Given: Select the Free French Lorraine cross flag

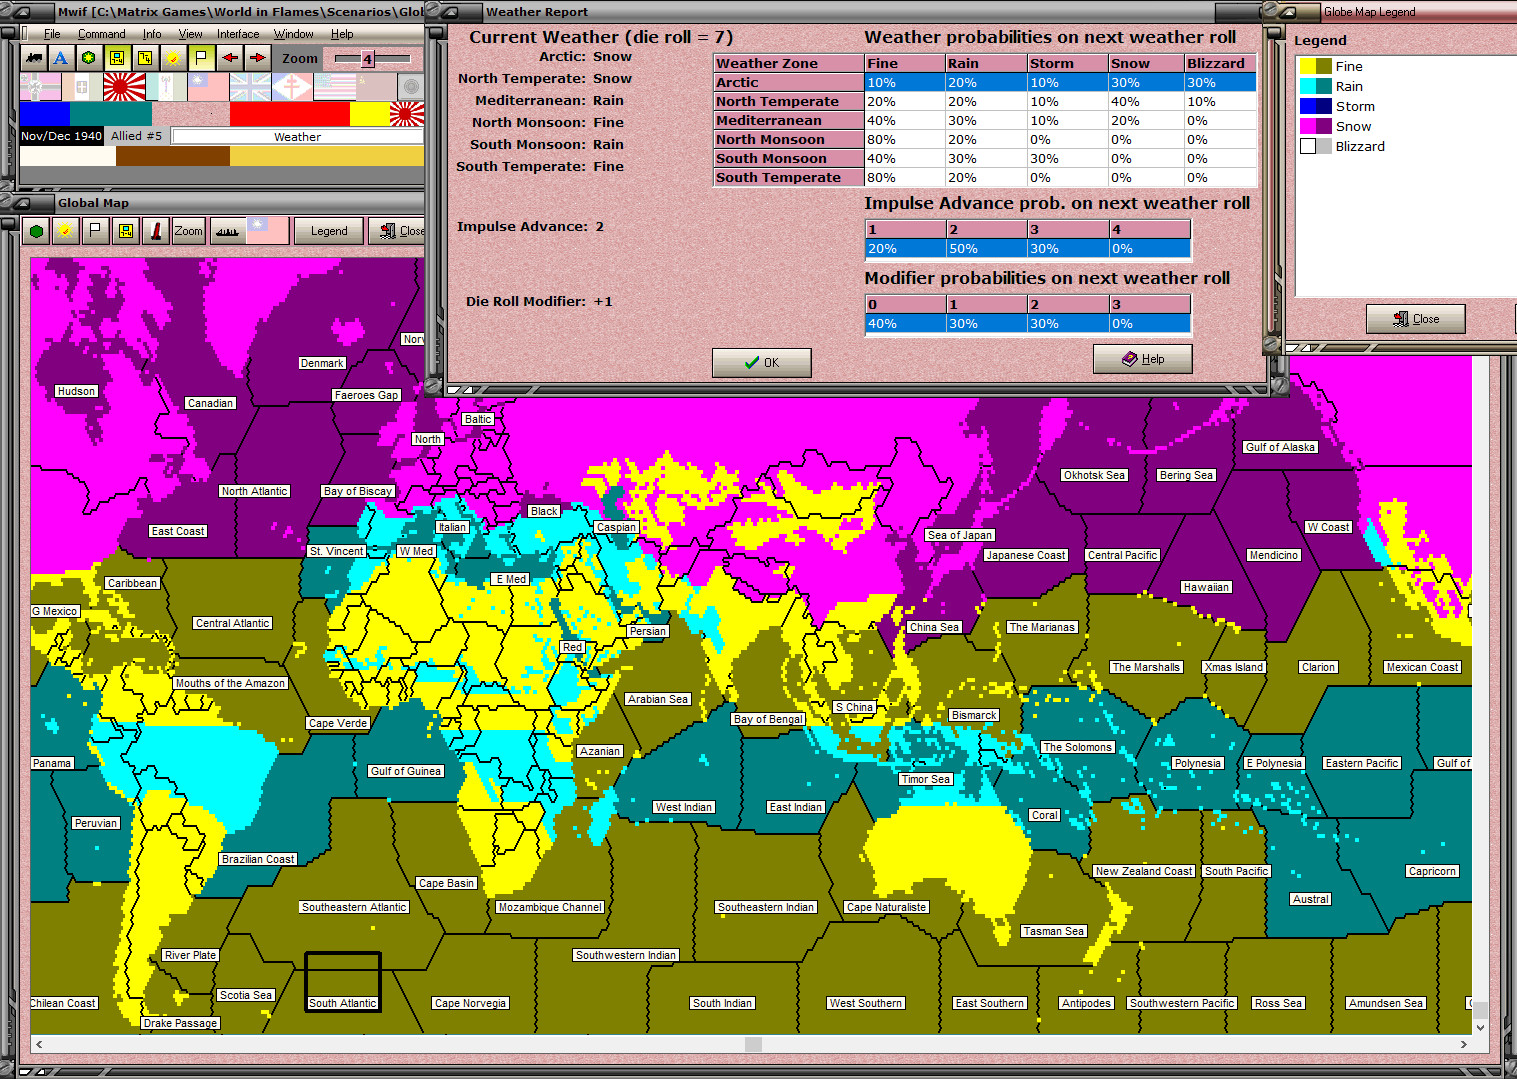Looking at the screenshot, I should click(292, 87).
